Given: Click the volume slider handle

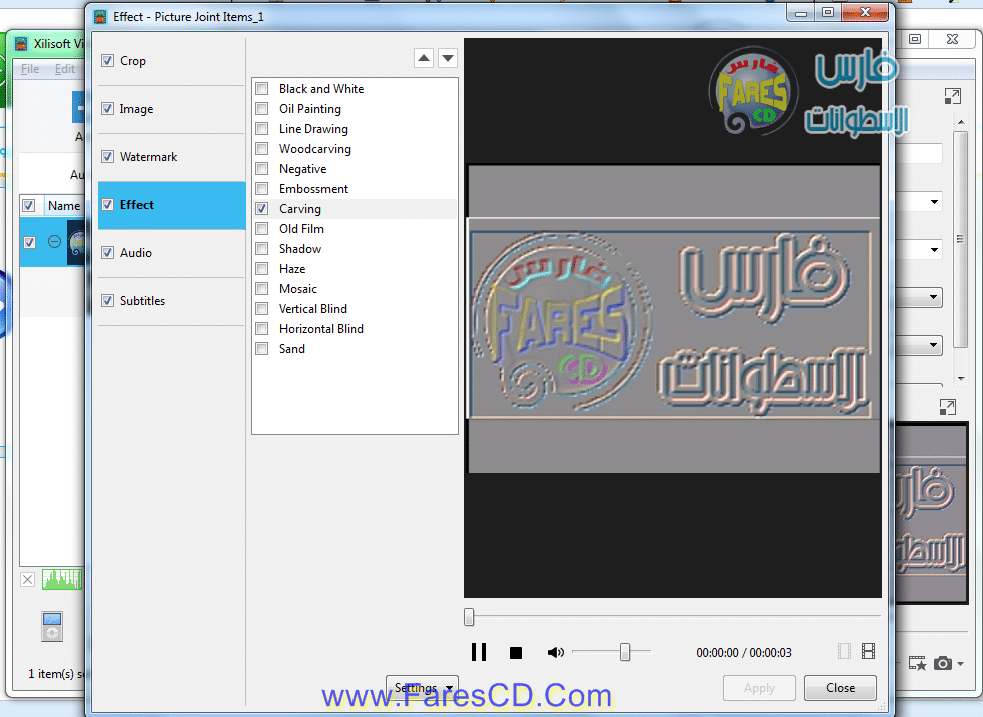Looking at the screenshot, I should pos(625,652).
